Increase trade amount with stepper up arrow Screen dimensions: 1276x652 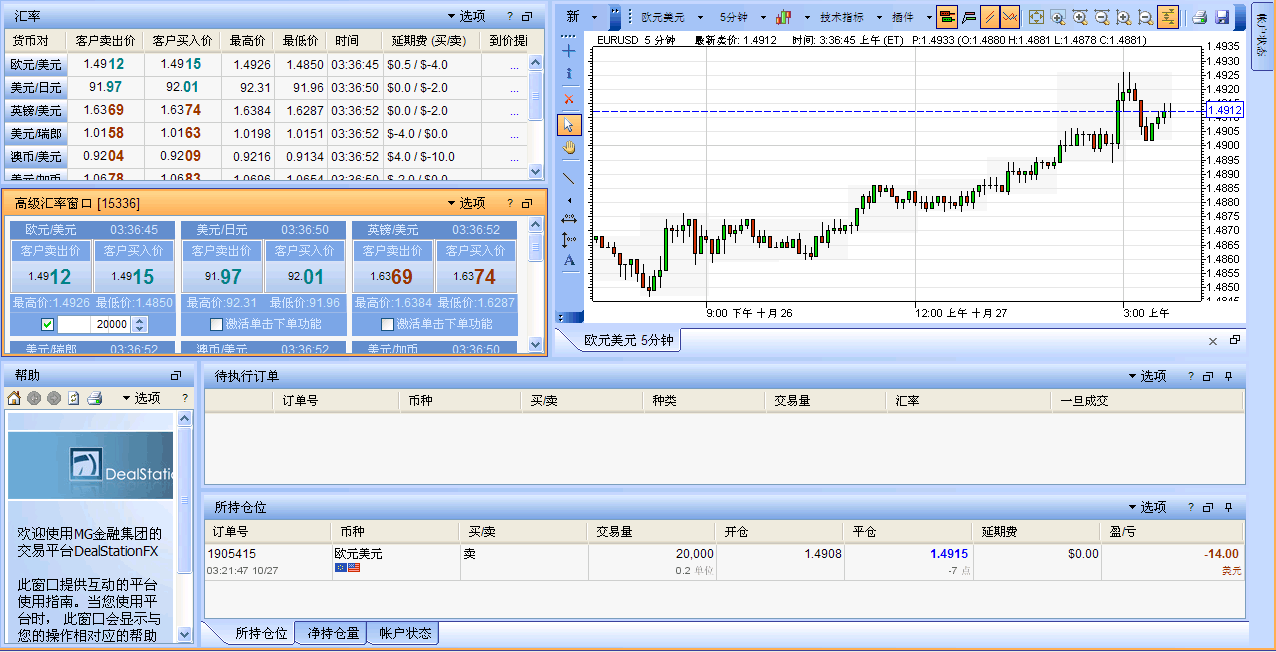pyautogui.click(x=139, y=320)
